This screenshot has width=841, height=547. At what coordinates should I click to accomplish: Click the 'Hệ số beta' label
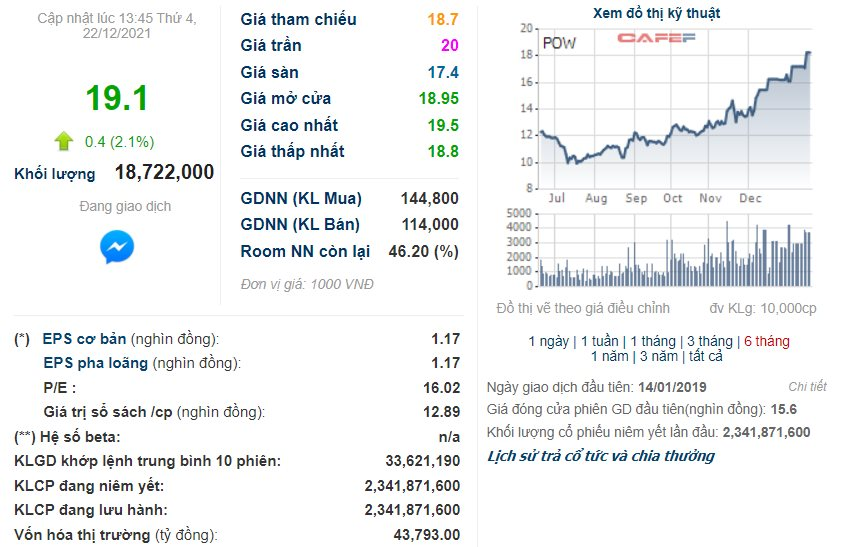coord(80,437)
